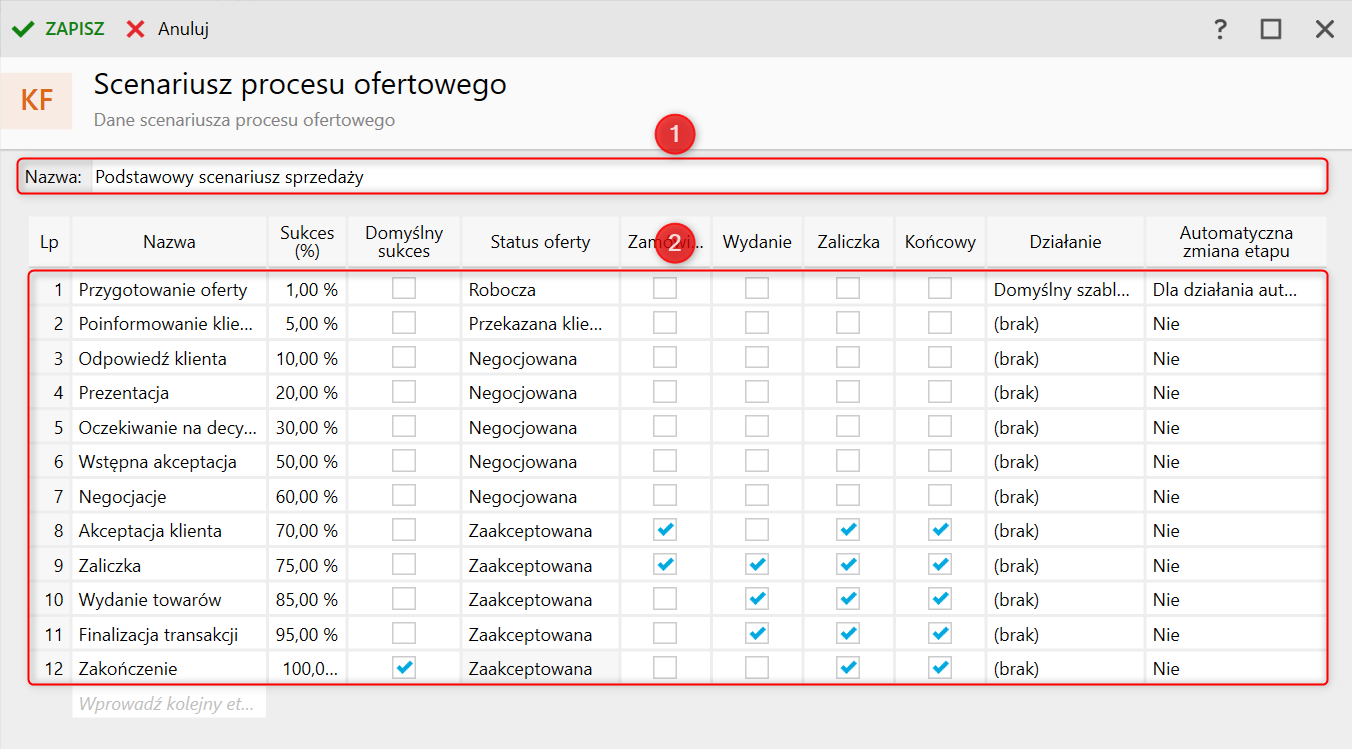This screenshot has height=749, width=1352.
Task: Open automatic stage change cell for Prezentacja
Action: coord(1236,393)
